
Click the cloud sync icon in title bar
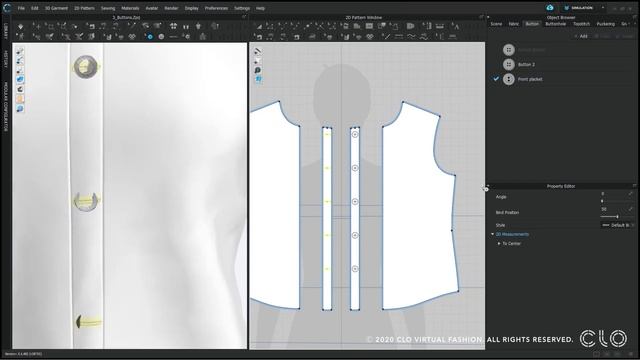point(550,8)
